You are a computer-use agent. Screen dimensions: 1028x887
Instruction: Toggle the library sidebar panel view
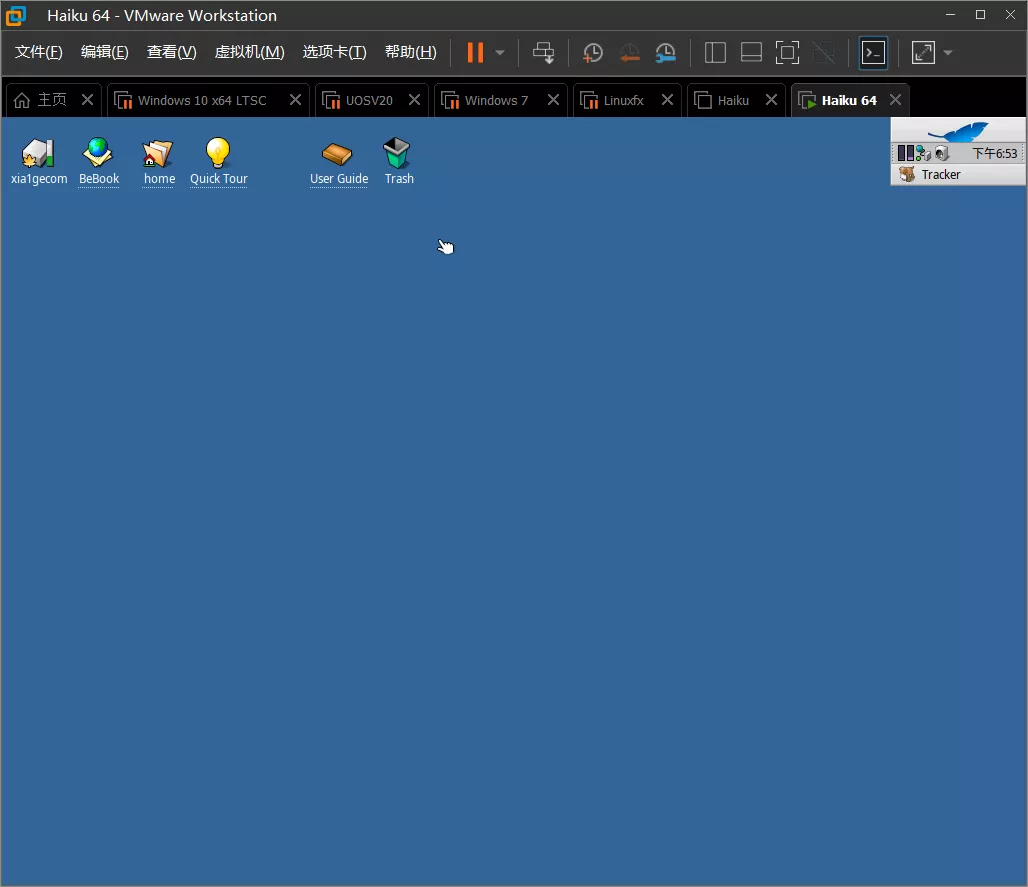715,53
